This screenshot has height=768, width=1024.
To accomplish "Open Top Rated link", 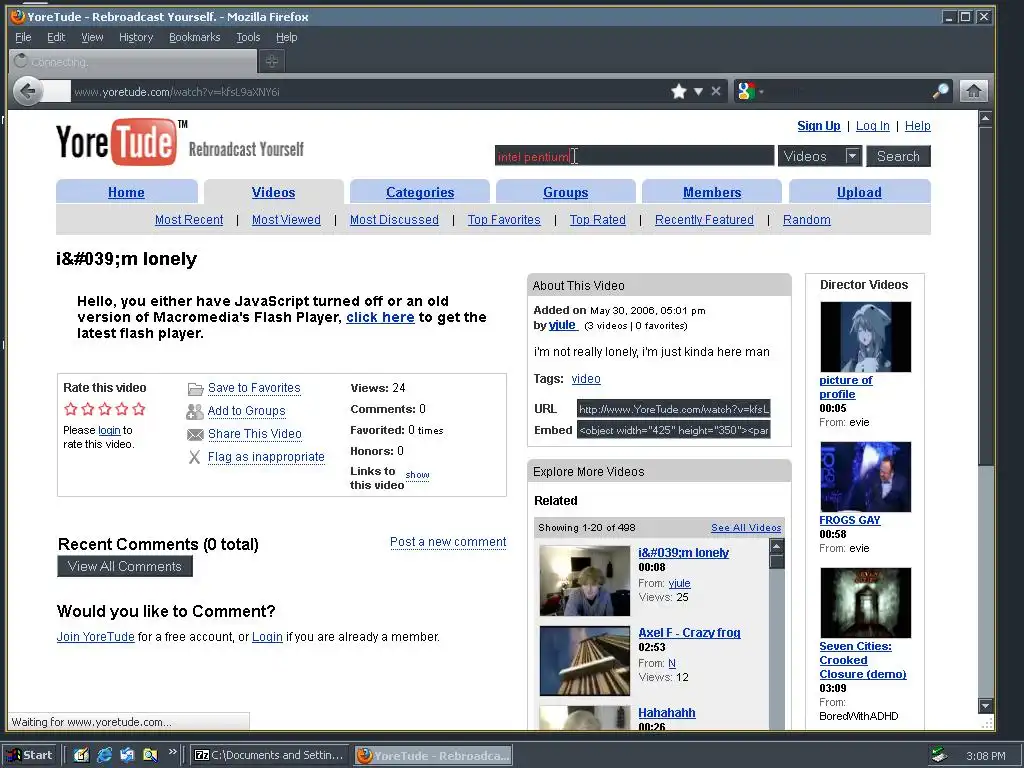I will (x=598, y=220).
